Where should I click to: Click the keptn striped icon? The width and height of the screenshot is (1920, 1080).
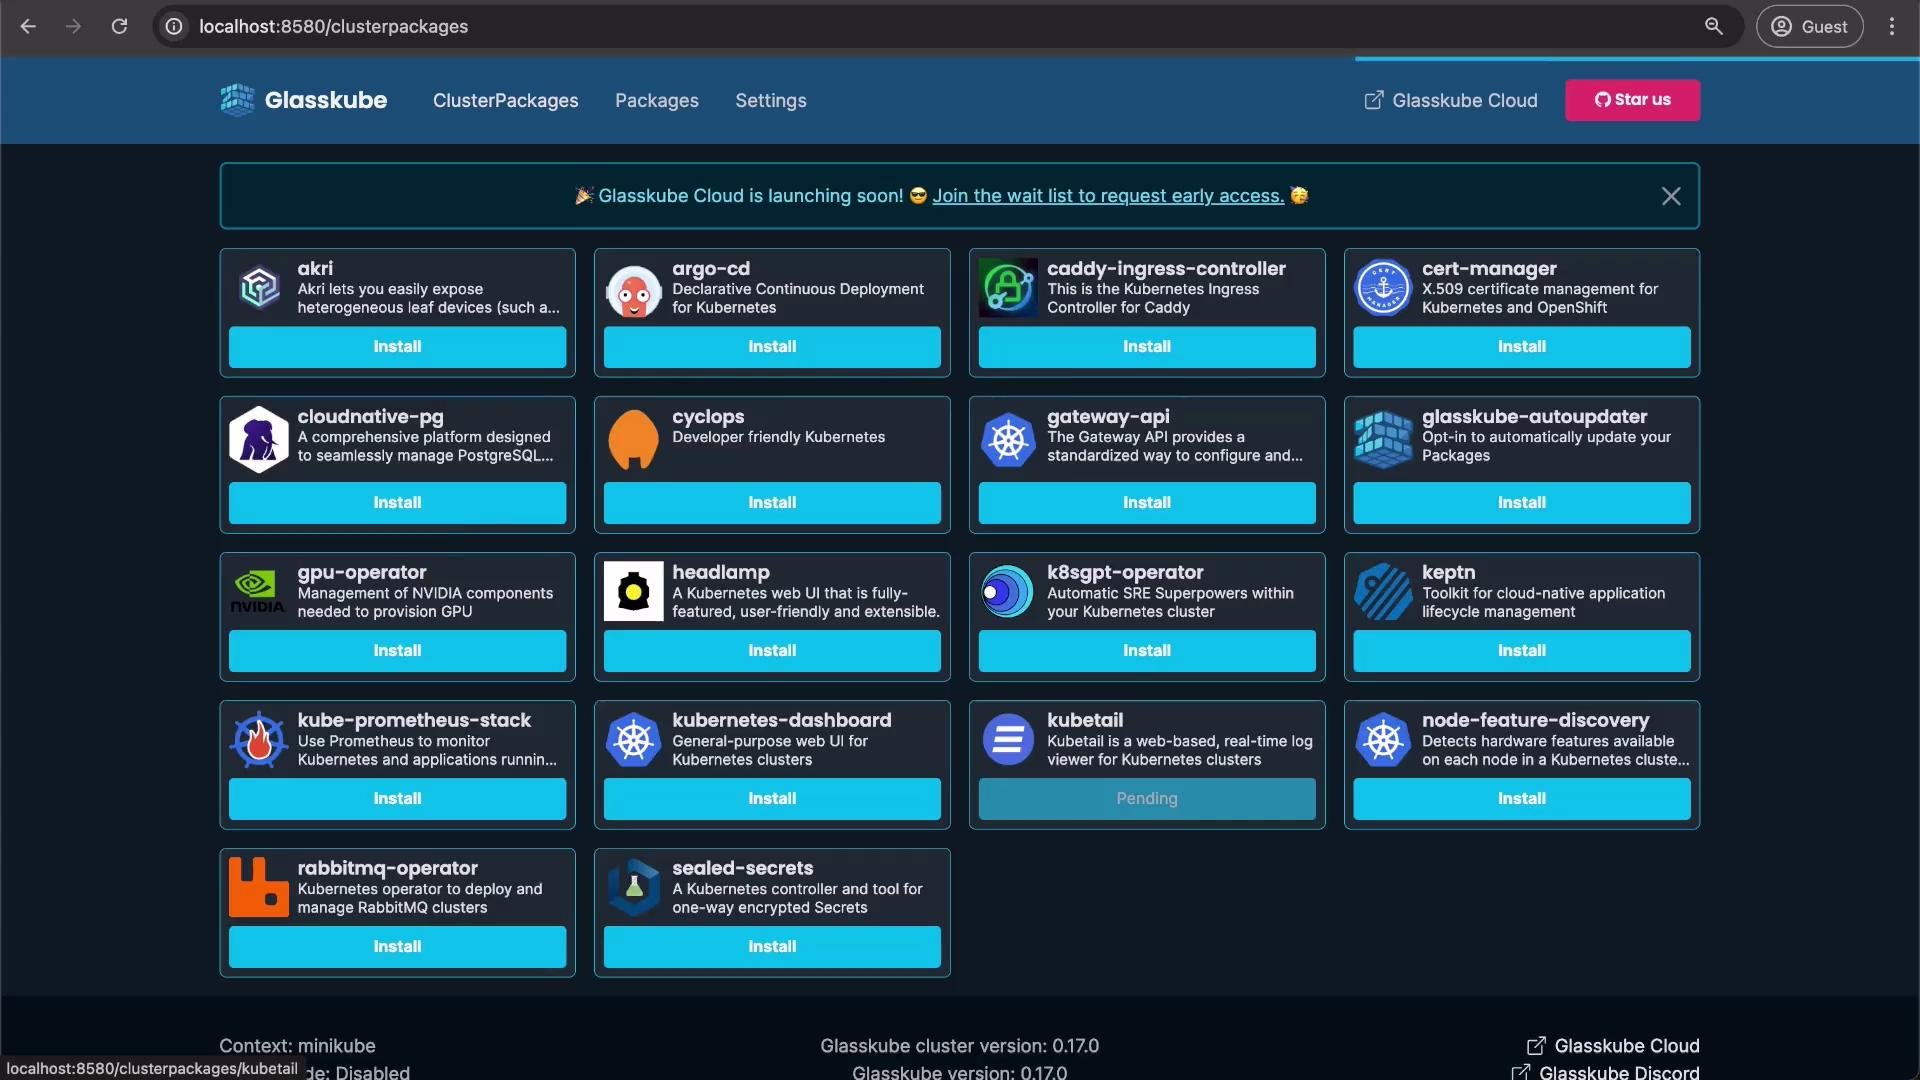(x=1383, y=591)
